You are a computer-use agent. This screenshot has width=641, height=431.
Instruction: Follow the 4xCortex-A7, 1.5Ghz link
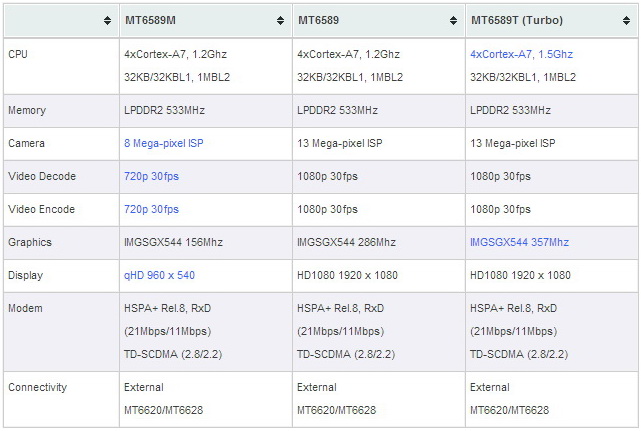[521, 54]
